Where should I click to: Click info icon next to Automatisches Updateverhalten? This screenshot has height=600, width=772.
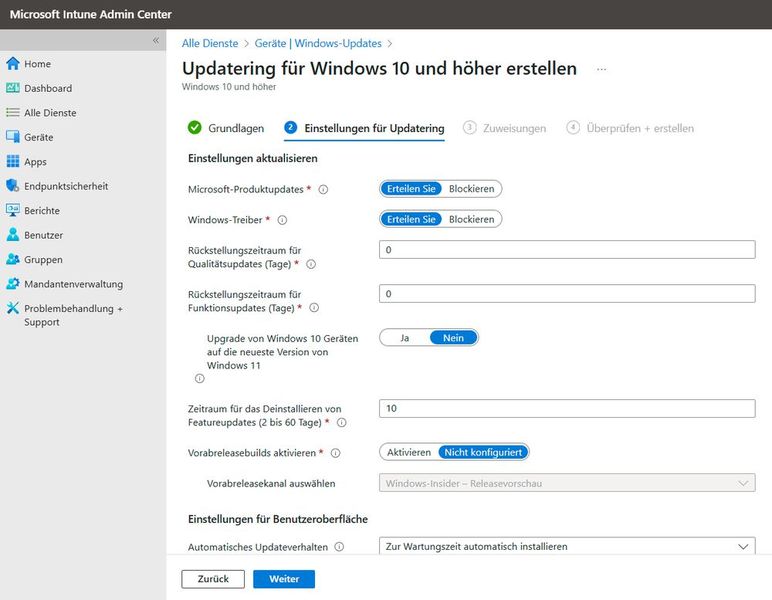339,547
